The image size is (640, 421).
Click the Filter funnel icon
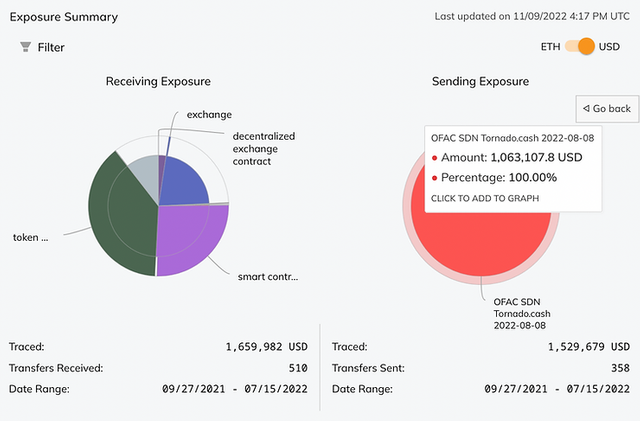[x=25, y=47]
